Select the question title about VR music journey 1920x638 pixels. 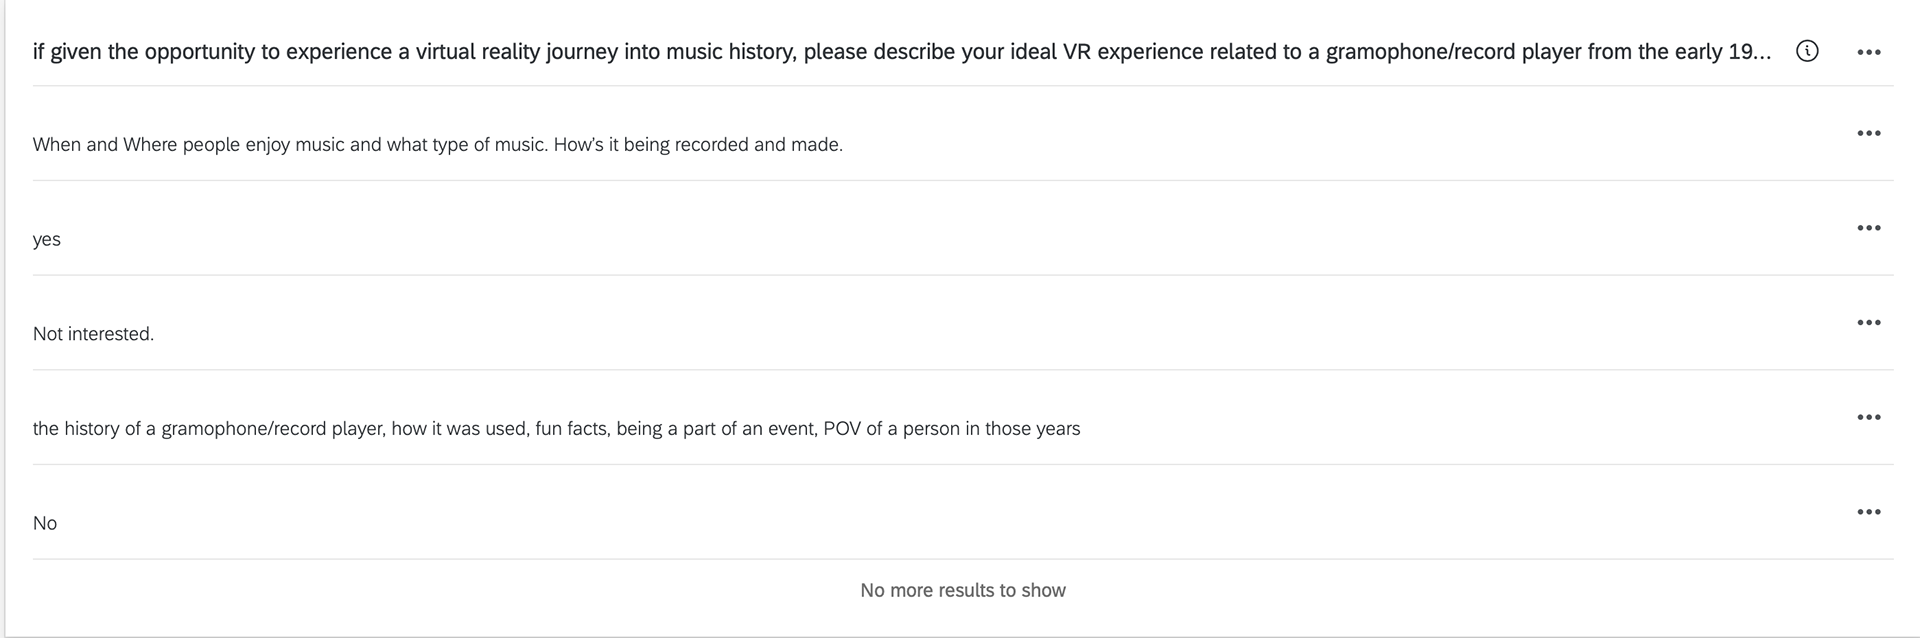[x=902, y=52]
